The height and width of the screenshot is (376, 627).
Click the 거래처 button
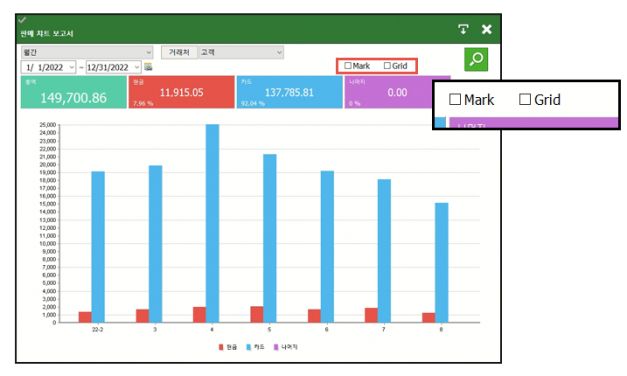coord(179,52)
